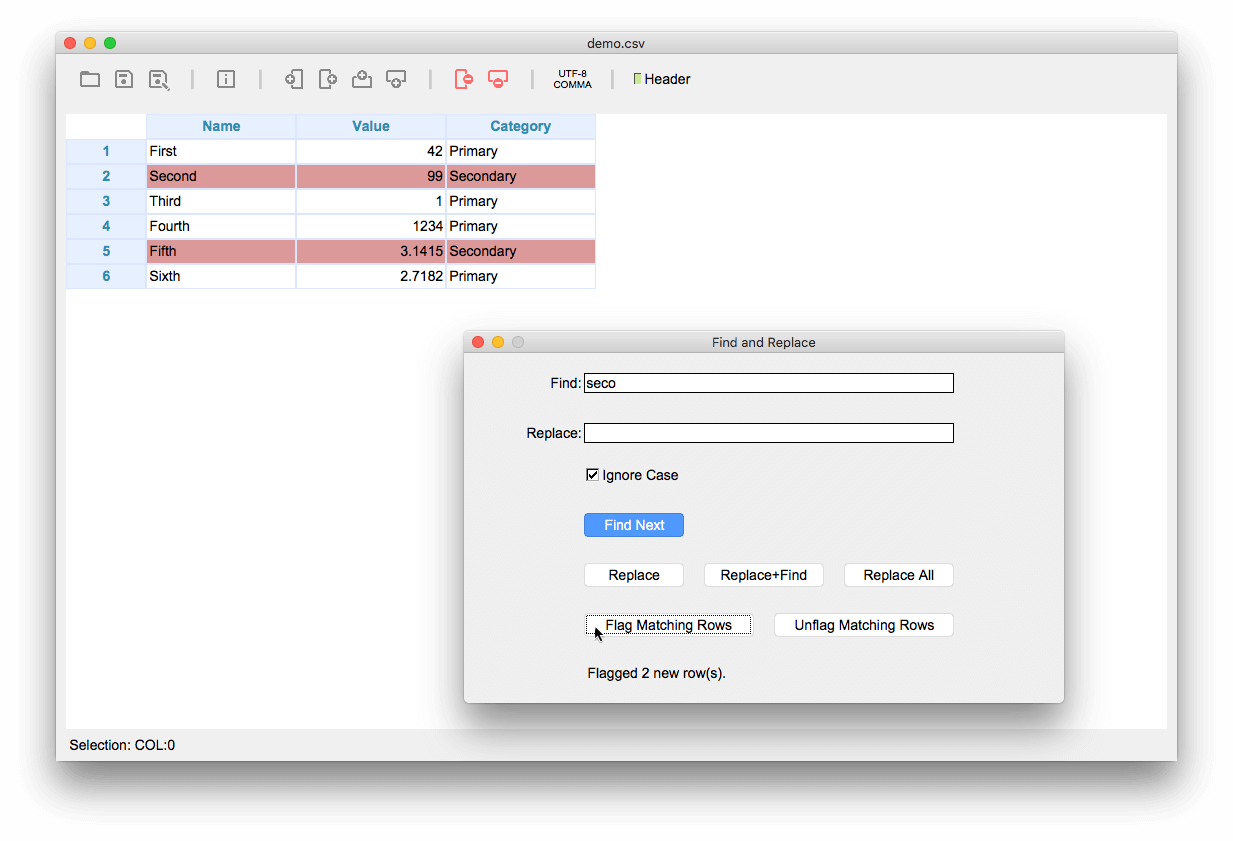Click into the Replace text field

(768, 433)
